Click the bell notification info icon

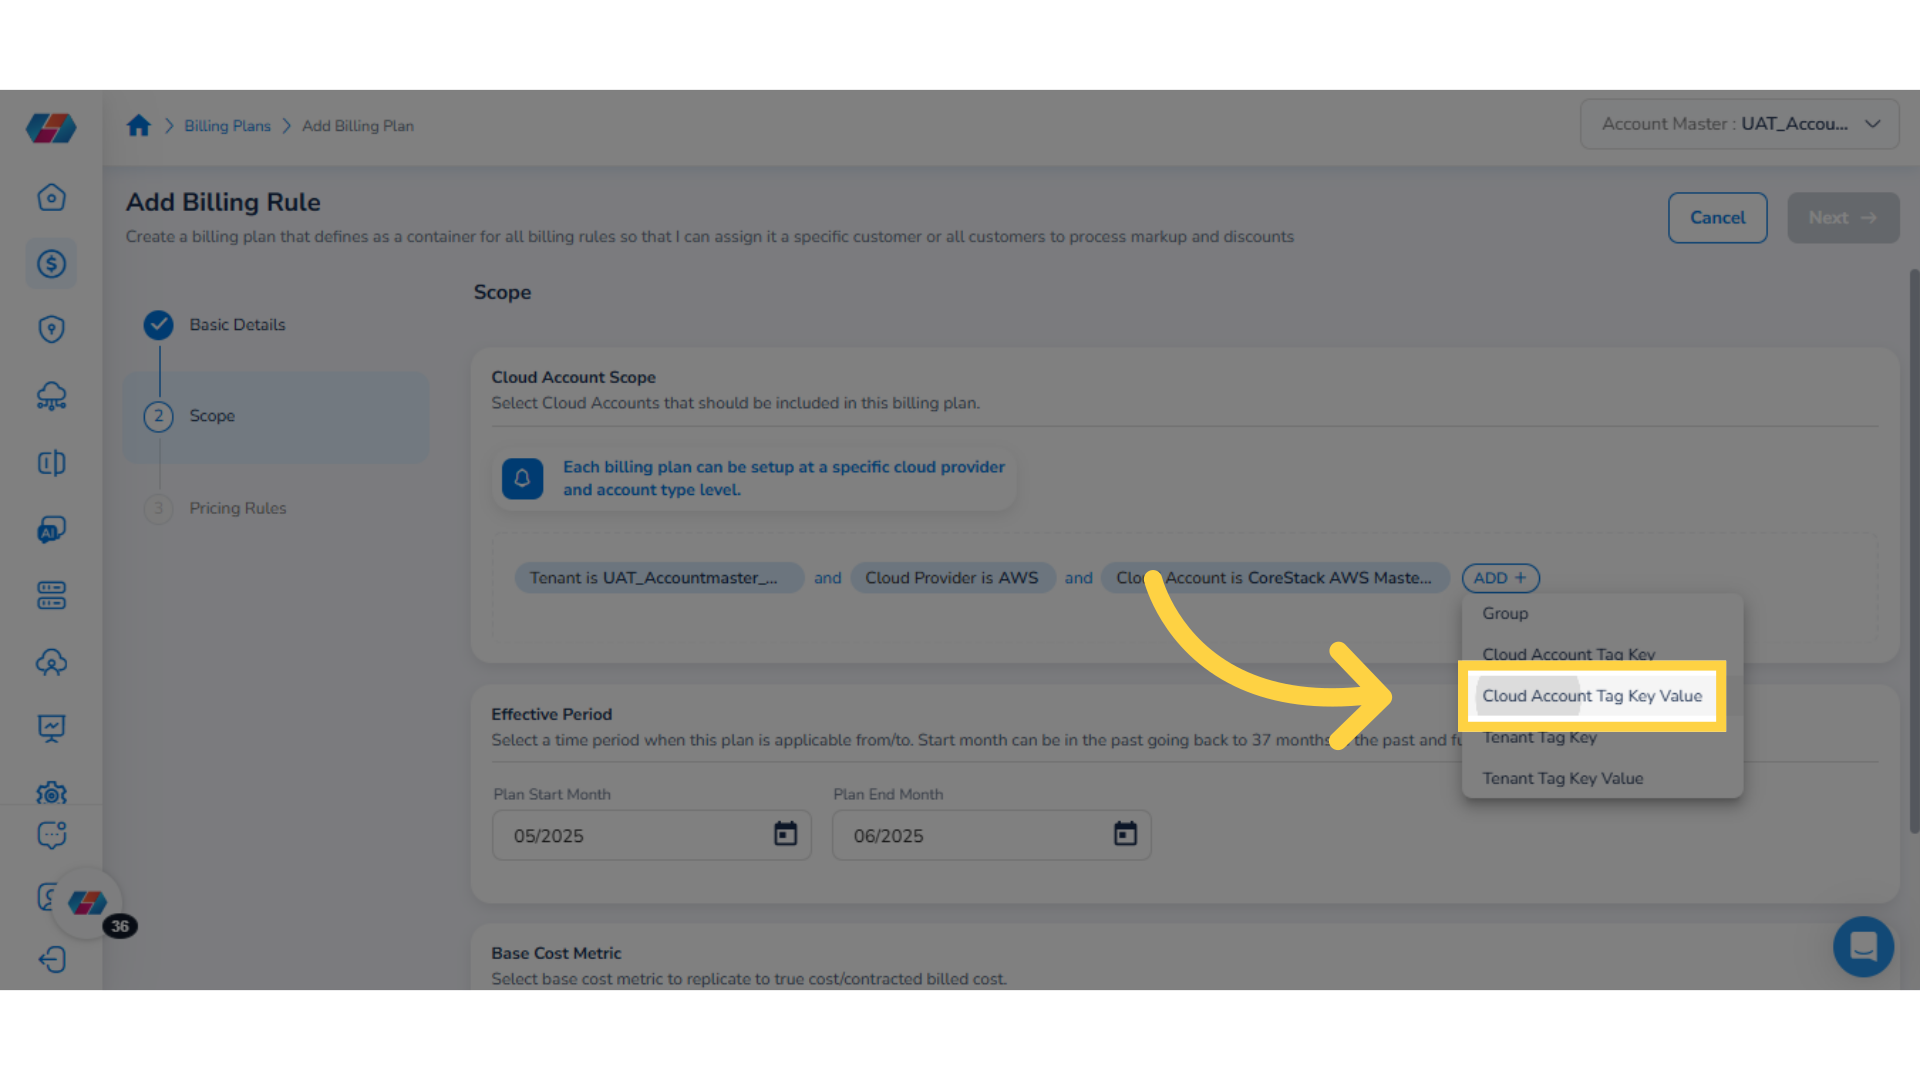coord(522,478)
